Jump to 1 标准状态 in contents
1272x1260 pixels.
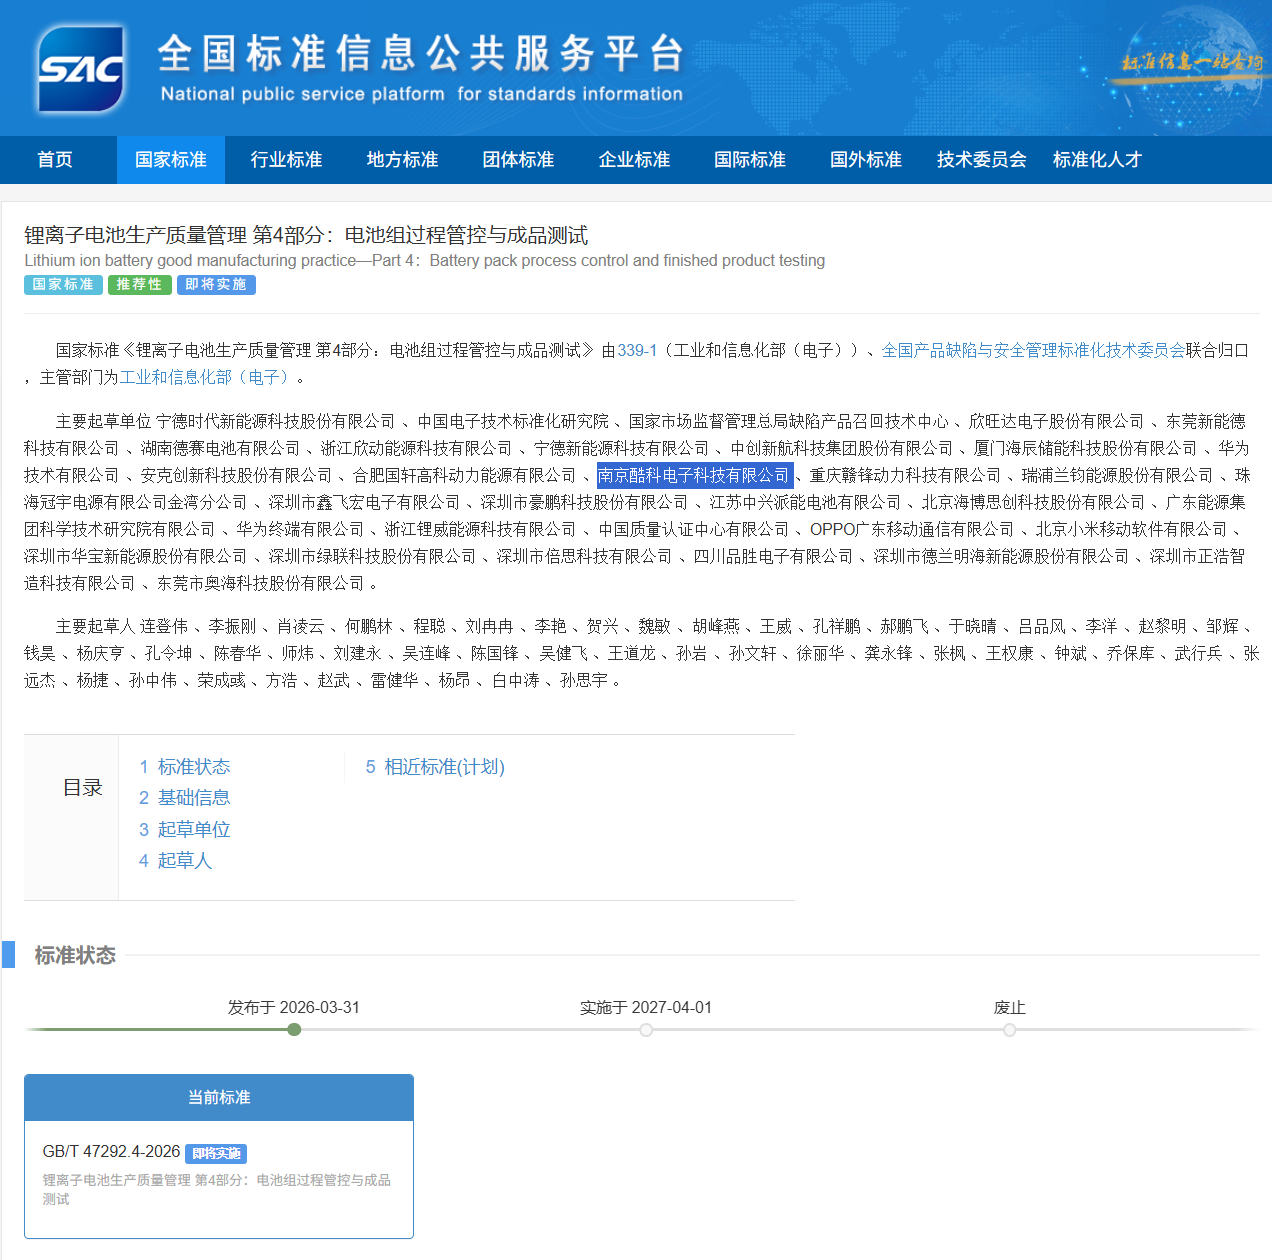185,767
